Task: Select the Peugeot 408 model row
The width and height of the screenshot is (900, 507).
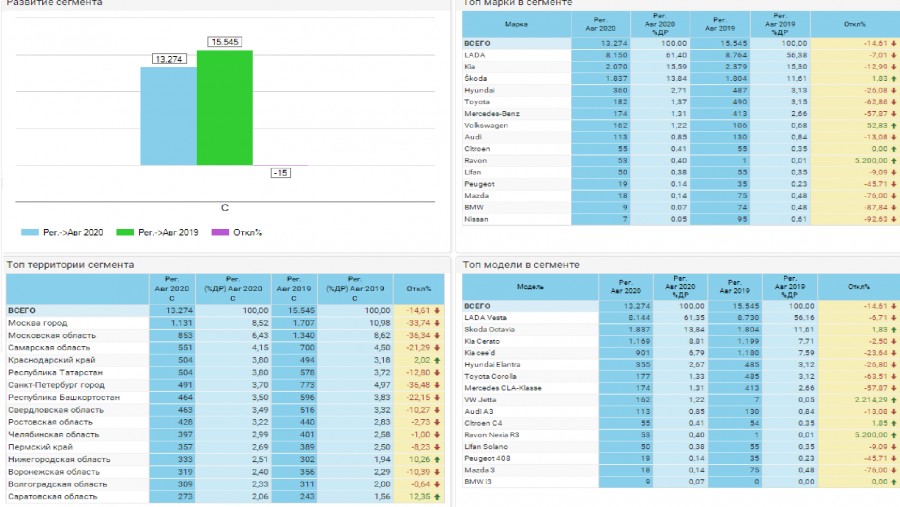Action: [x=681, y=459]
